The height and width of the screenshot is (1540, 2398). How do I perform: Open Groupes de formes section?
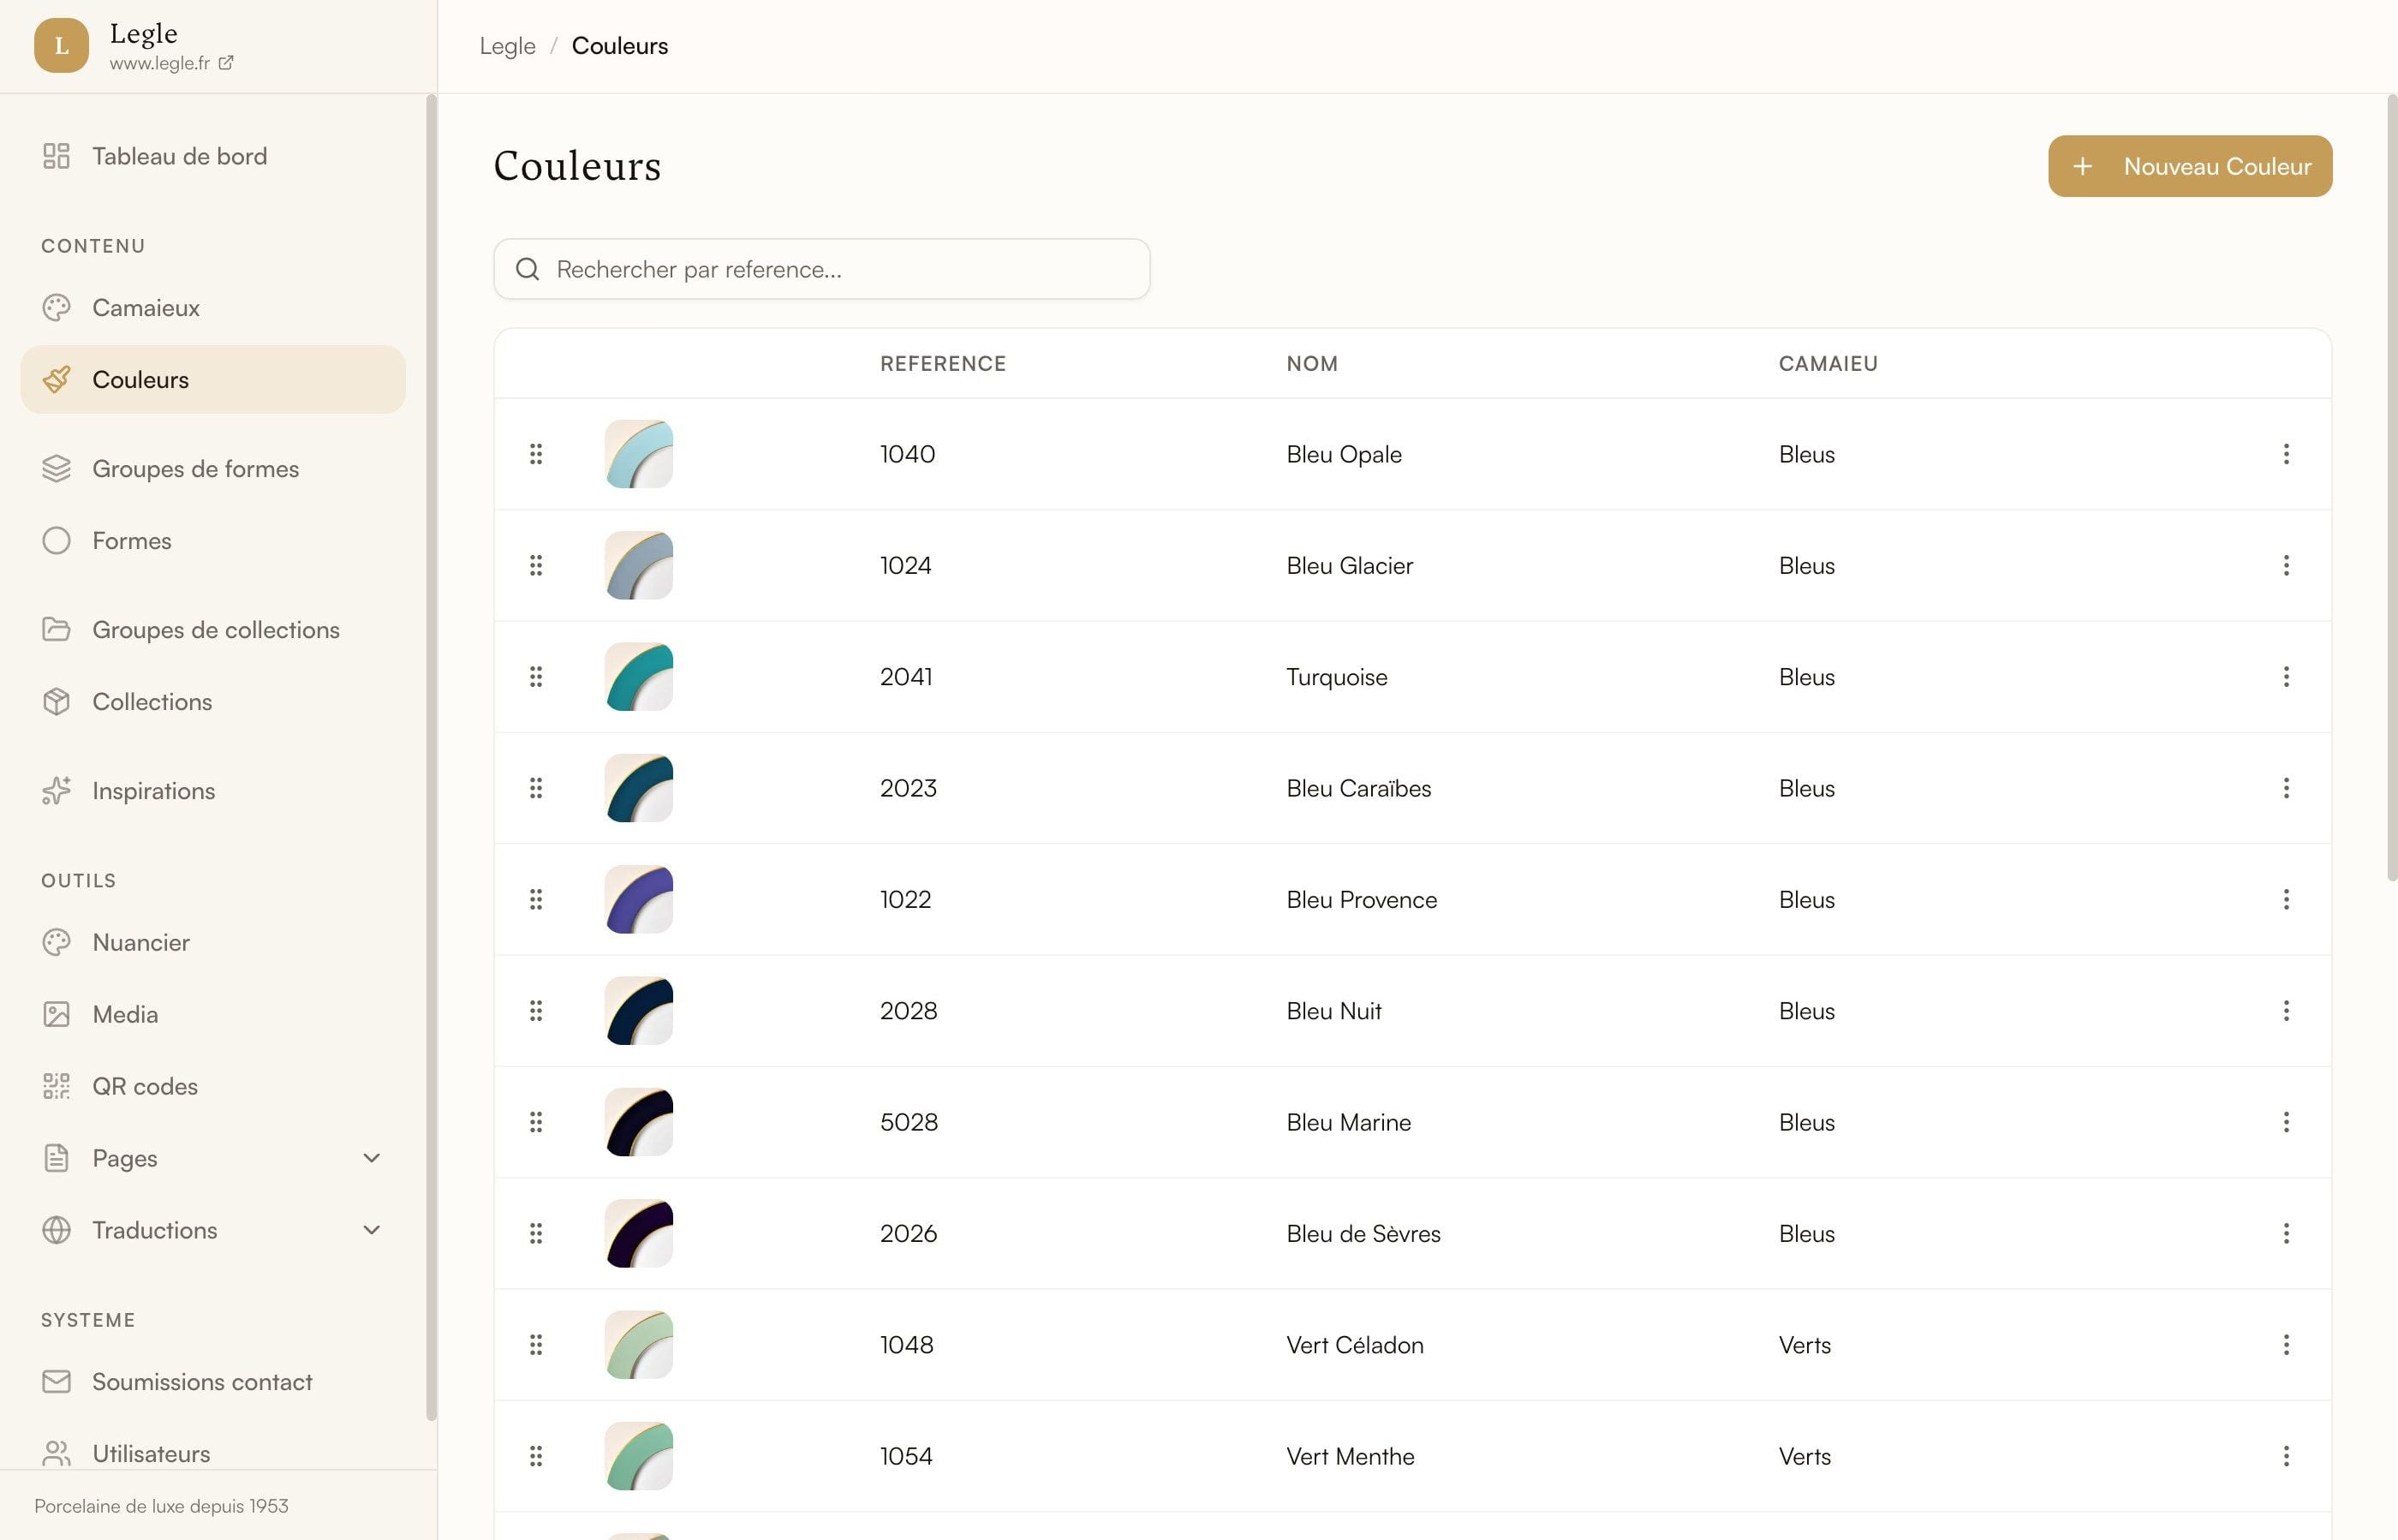(213, 469)
